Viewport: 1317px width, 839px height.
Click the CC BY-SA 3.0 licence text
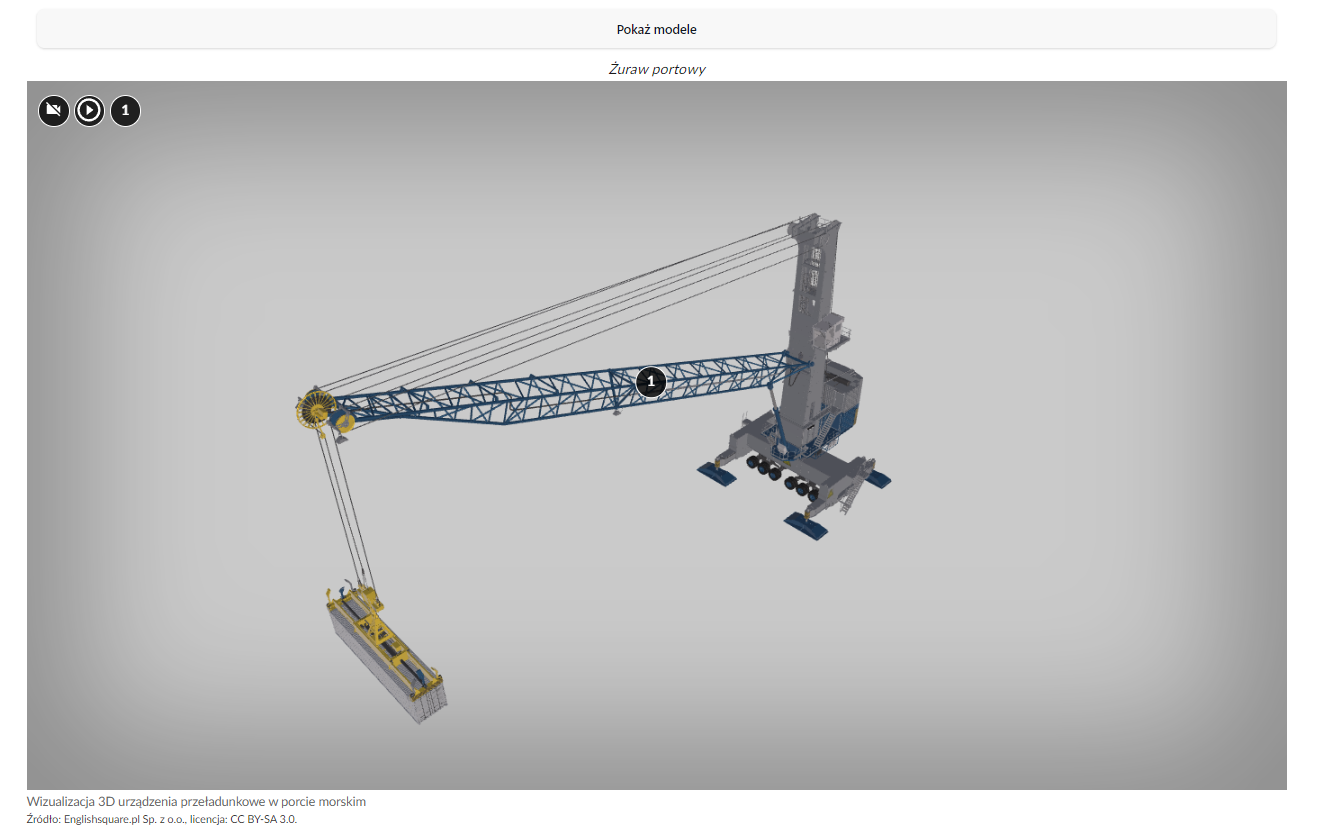(x=263, y=819)
